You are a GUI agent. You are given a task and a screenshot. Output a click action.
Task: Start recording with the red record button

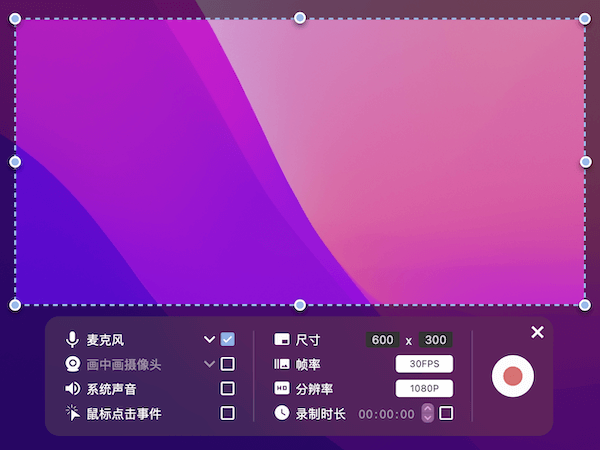(513, 376)
